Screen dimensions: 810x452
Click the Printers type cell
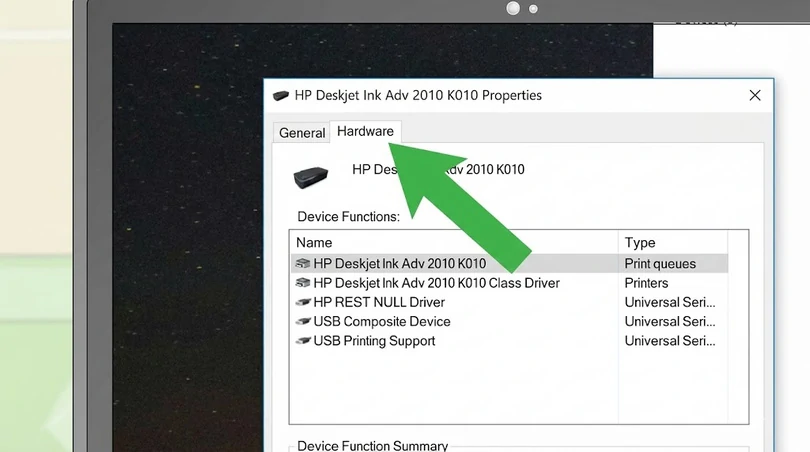pos(647,283)
